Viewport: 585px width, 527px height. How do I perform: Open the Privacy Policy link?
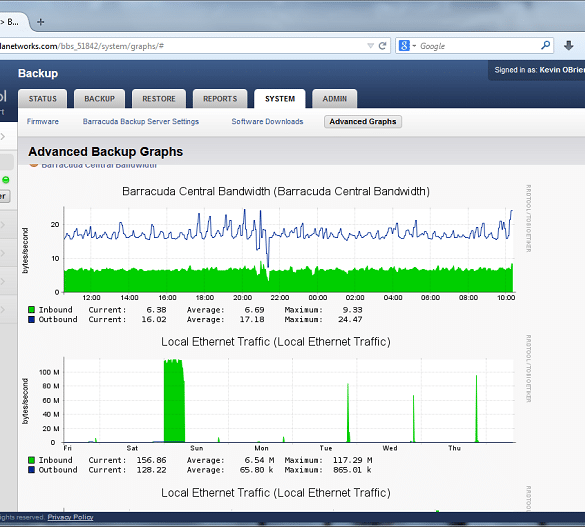pos(71,517)
